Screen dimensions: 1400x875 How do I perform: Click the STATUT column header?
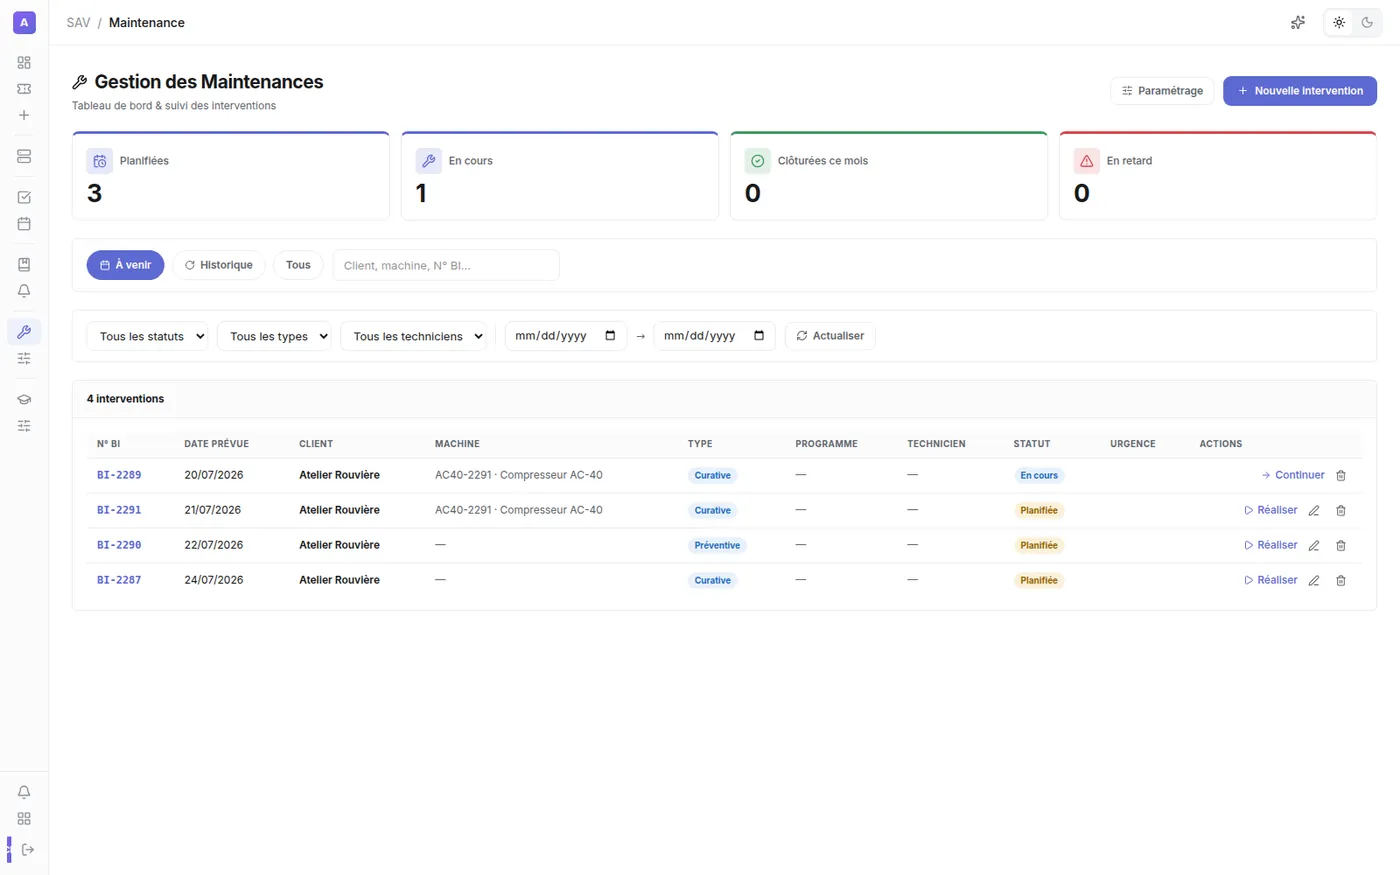point(1032,444)
